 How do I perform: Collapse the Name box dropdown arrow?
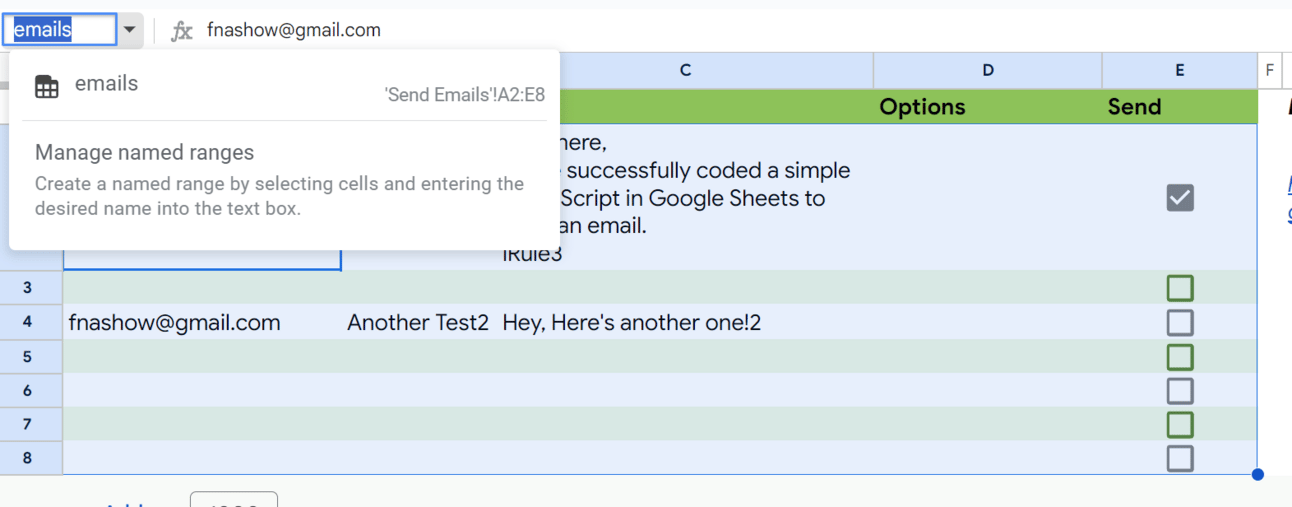pos(130,31)
